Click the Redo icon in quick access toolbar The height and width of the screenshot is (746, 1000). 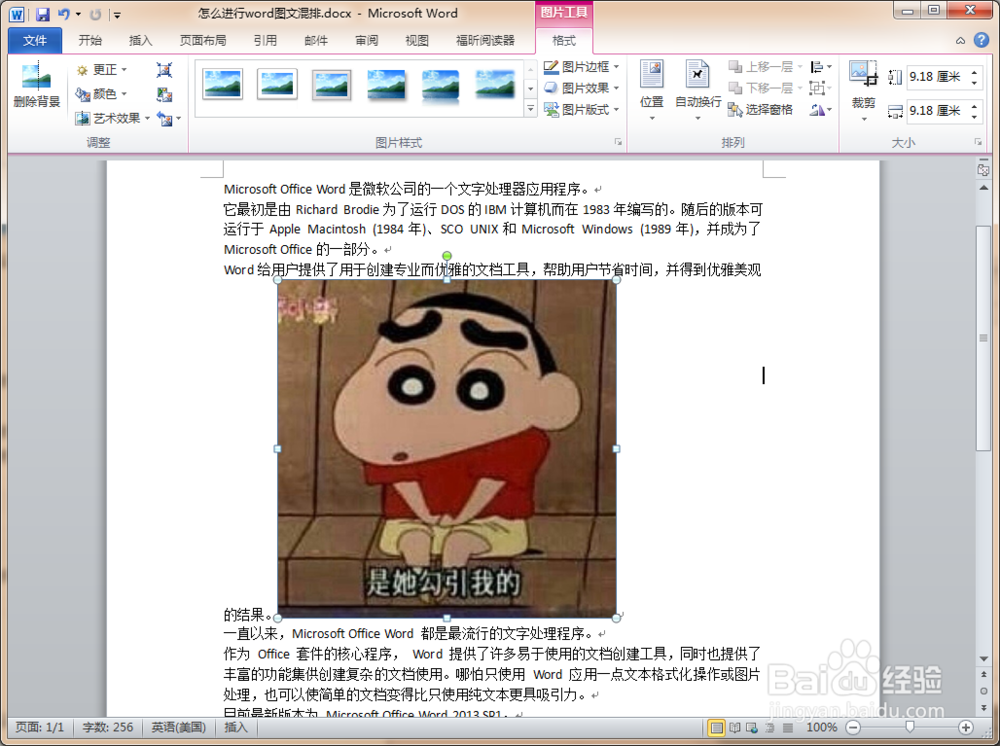96,14
